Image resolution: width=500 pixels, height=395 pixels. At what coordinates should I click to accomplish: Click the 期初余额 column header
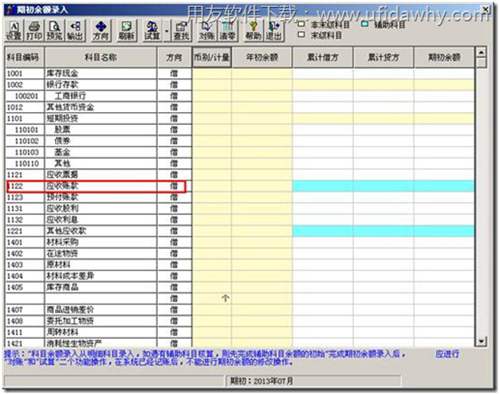click(444, 57)
